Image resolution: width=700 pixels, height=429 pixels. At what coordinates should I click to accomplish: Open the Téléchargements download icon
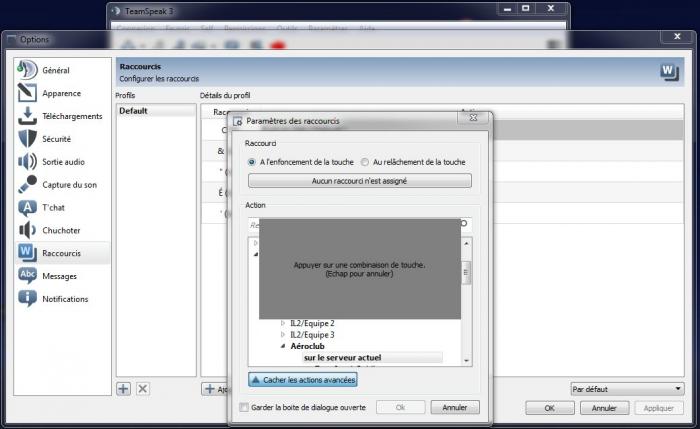[x=27, y=116]
